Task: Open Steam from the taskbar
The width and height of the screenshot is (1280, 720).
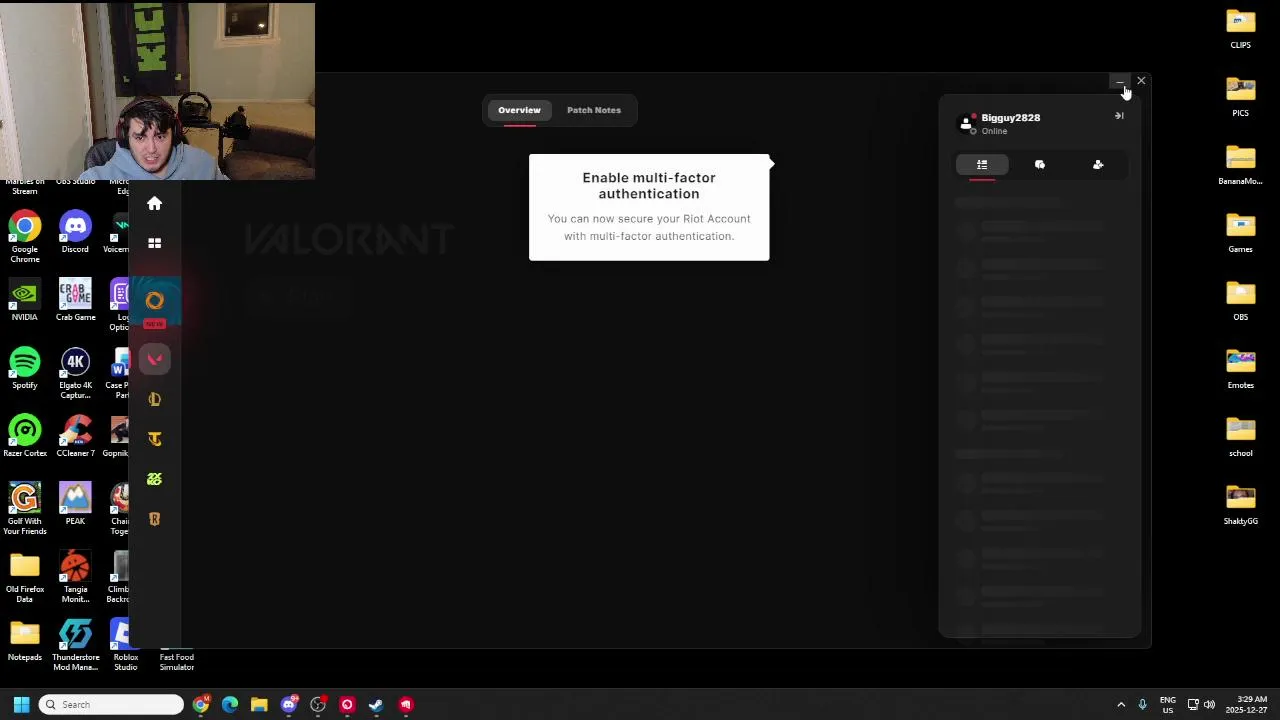Action: [376, 704]
